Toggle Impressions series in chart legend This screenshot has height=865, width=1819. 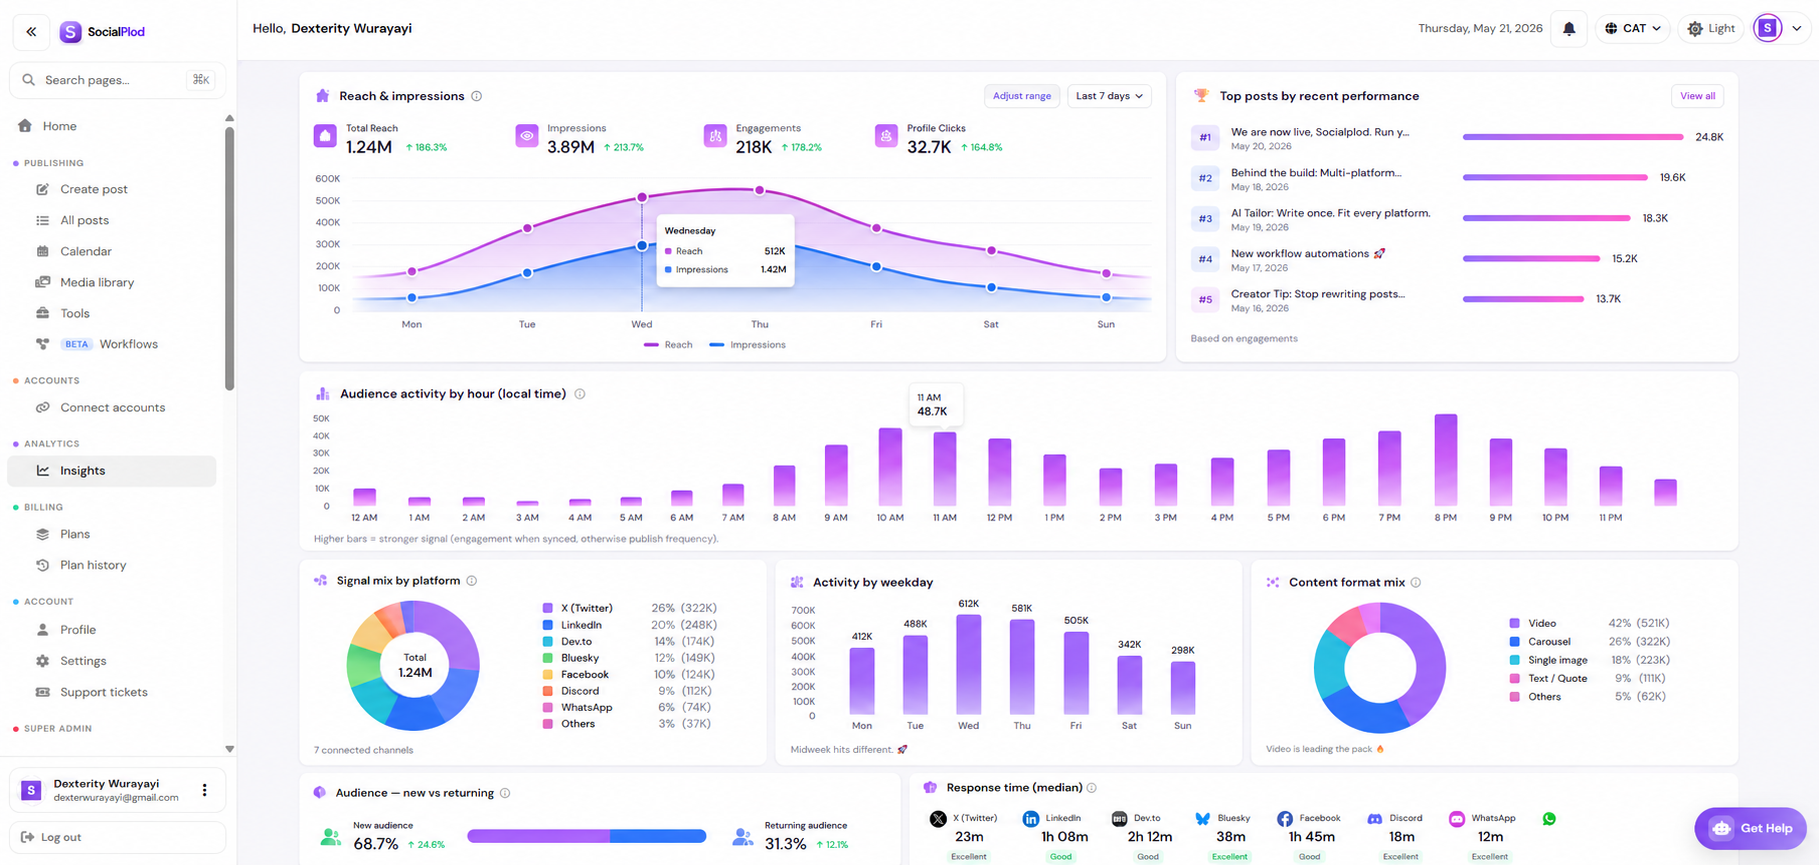(747, 345)
